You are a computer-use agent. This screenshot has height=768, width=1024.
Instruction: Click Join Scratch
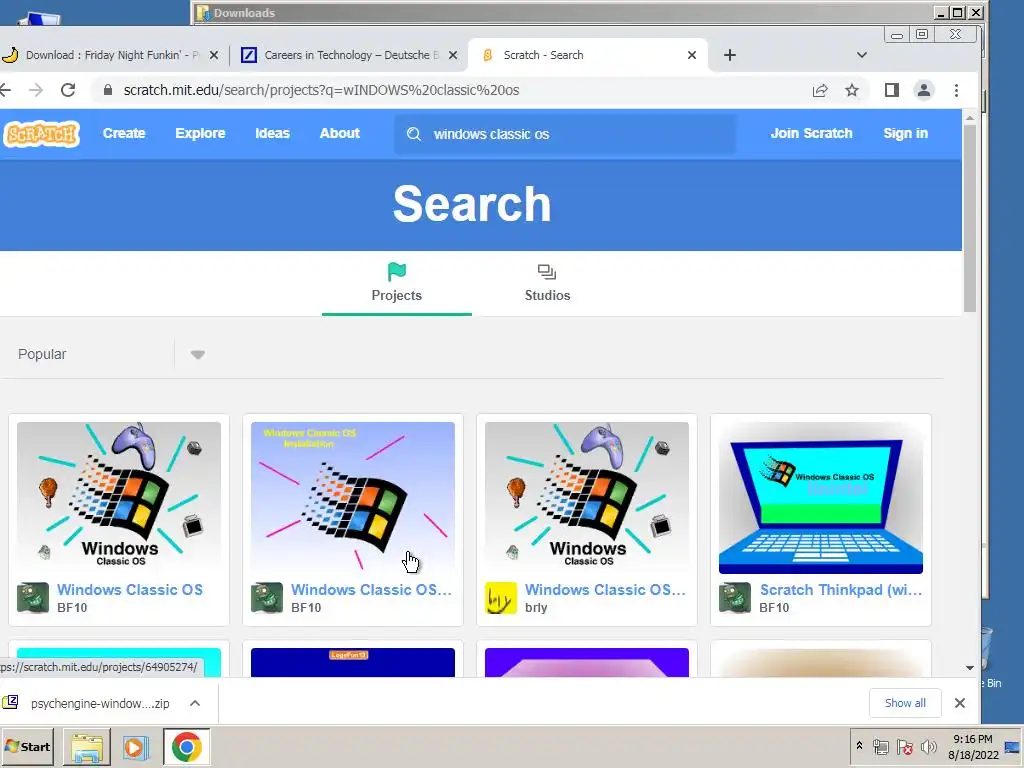coord(811,133)
